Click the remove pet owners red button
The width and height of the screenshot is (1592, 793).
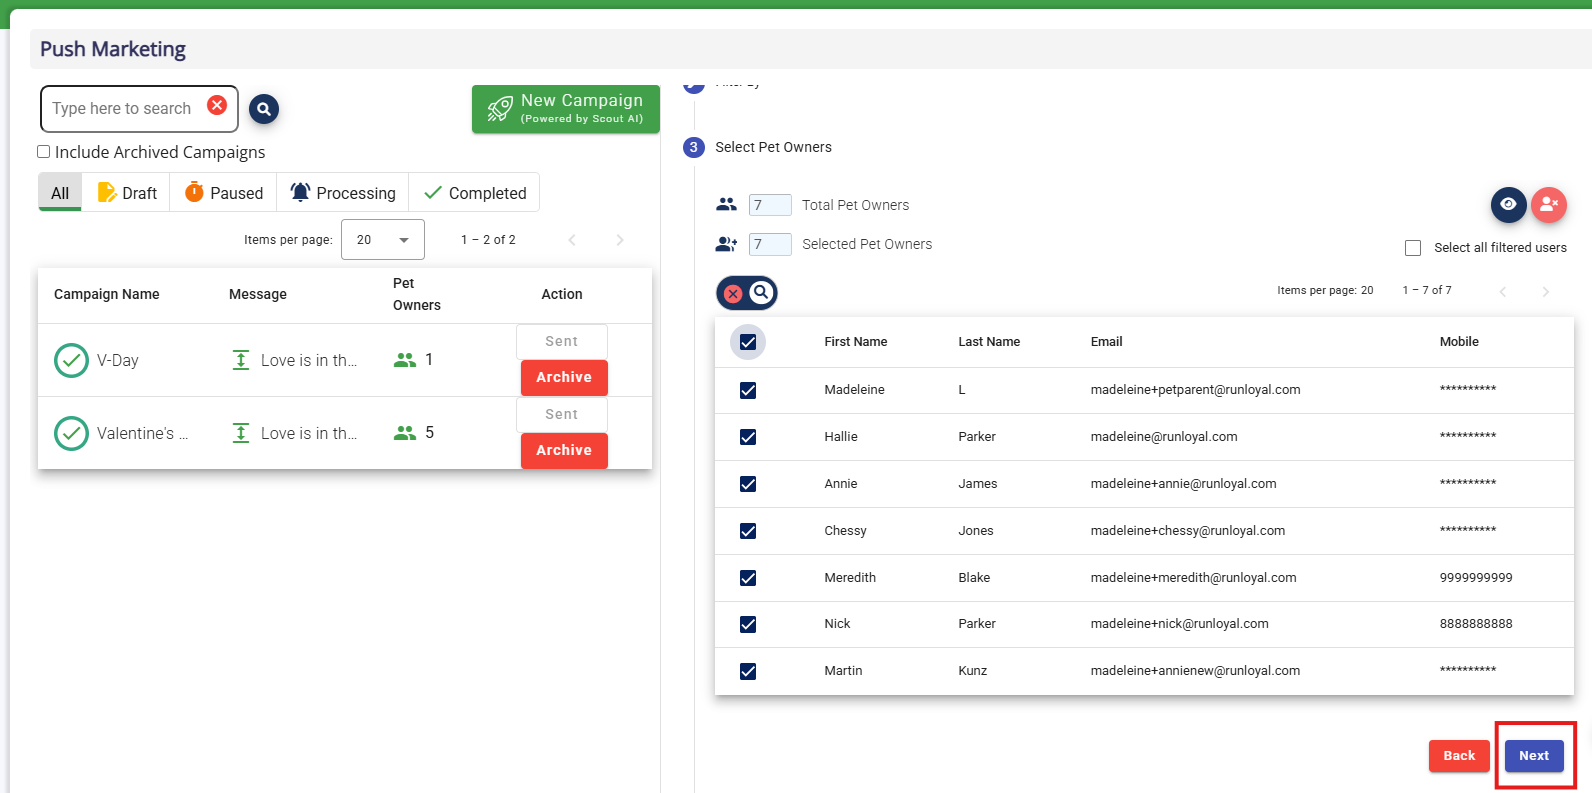click(1549, 204)
